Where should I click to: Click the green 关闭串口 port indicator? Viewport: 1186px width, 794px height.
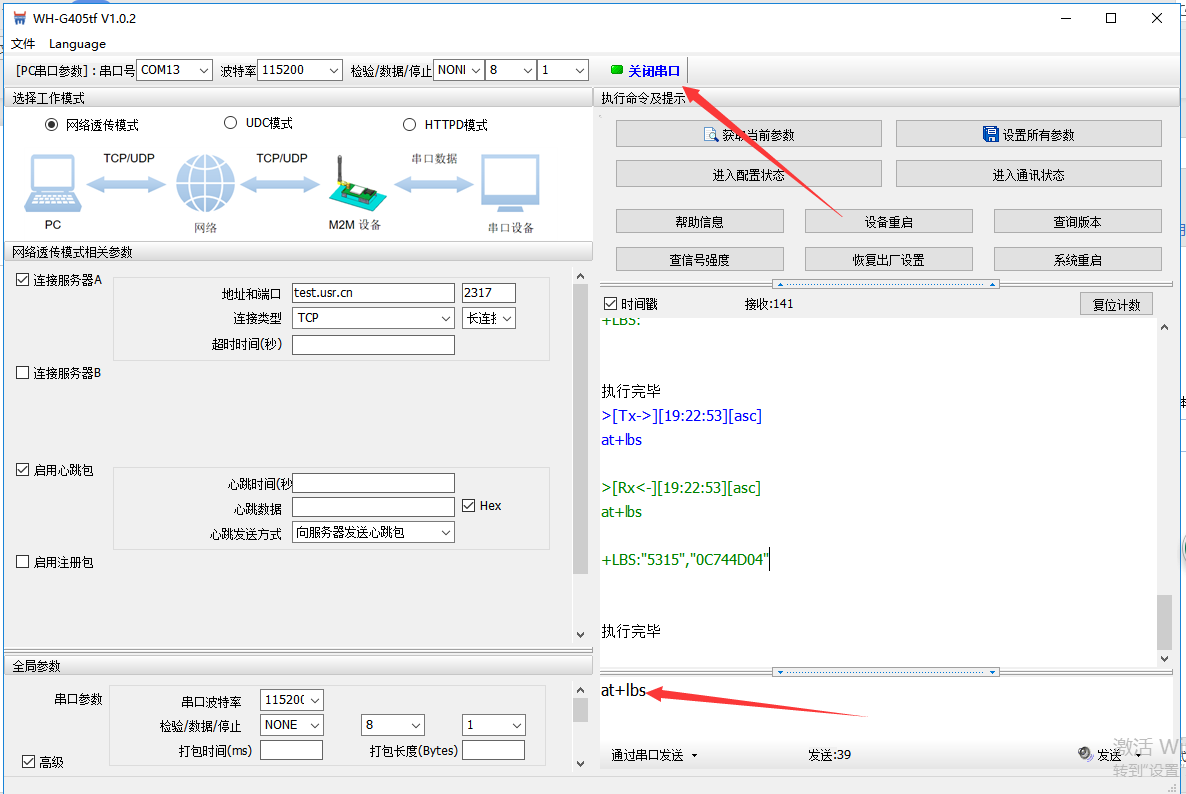[645, 71]
